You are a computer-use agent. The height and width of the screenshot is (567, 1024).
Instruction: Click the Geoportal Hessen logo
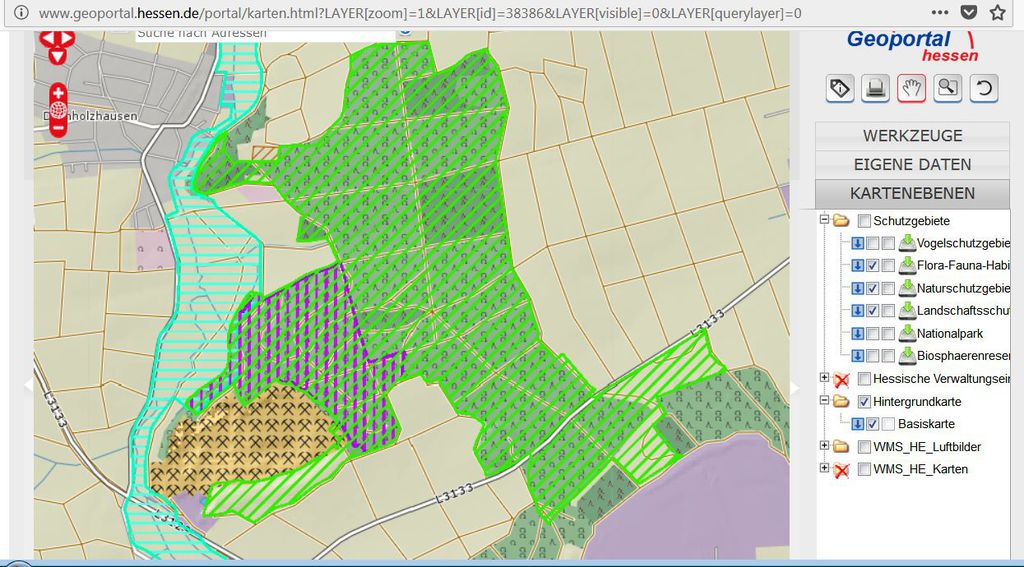[910, 44]
